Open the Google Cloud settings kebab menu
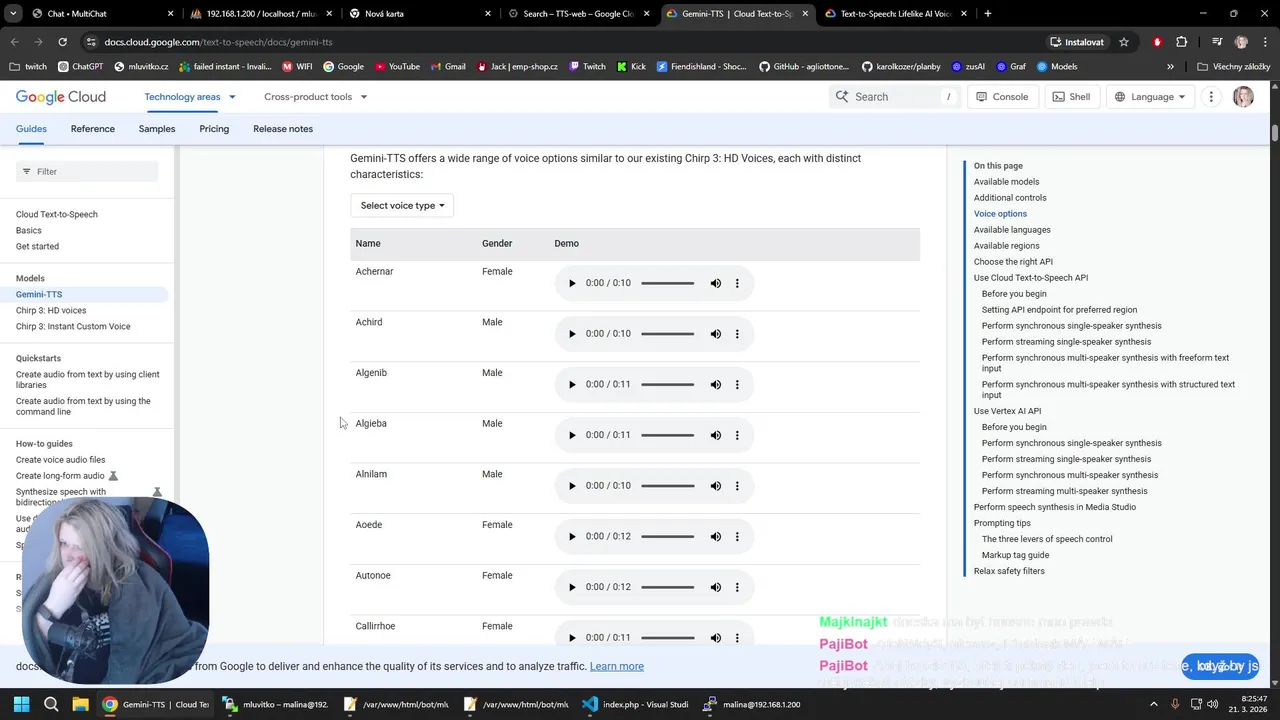The width and height of the screenshot is (1280, 720). [1211, 97]
